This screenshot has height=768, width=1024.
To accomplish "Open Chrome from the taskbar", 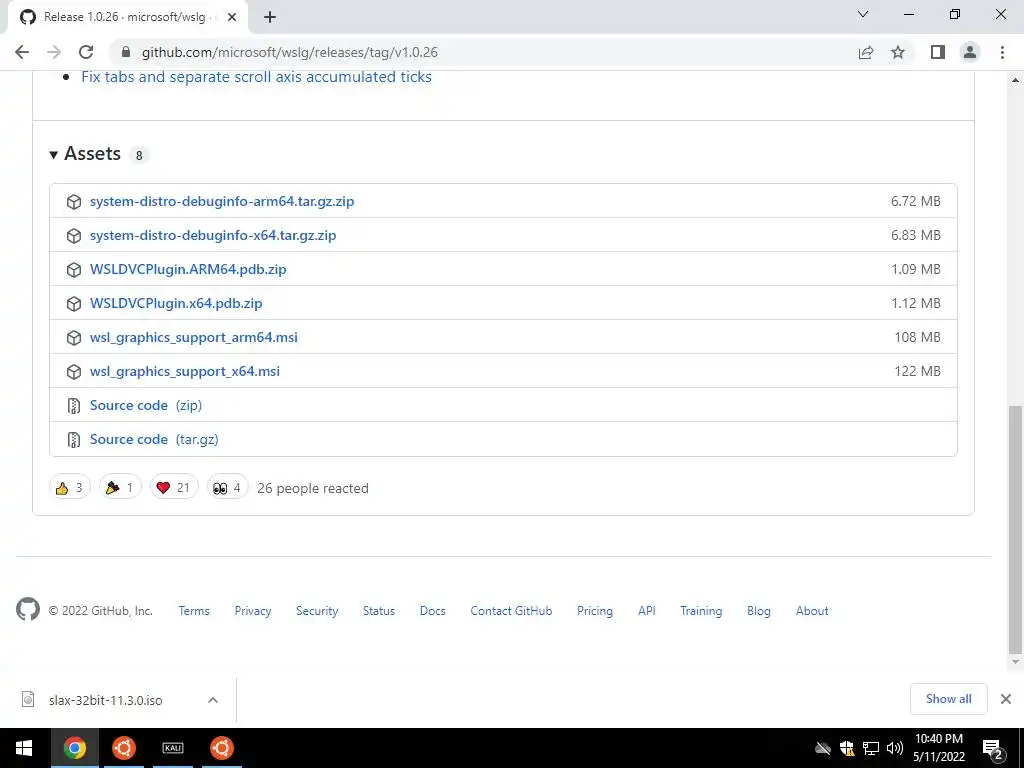I will tap(74, 748).
